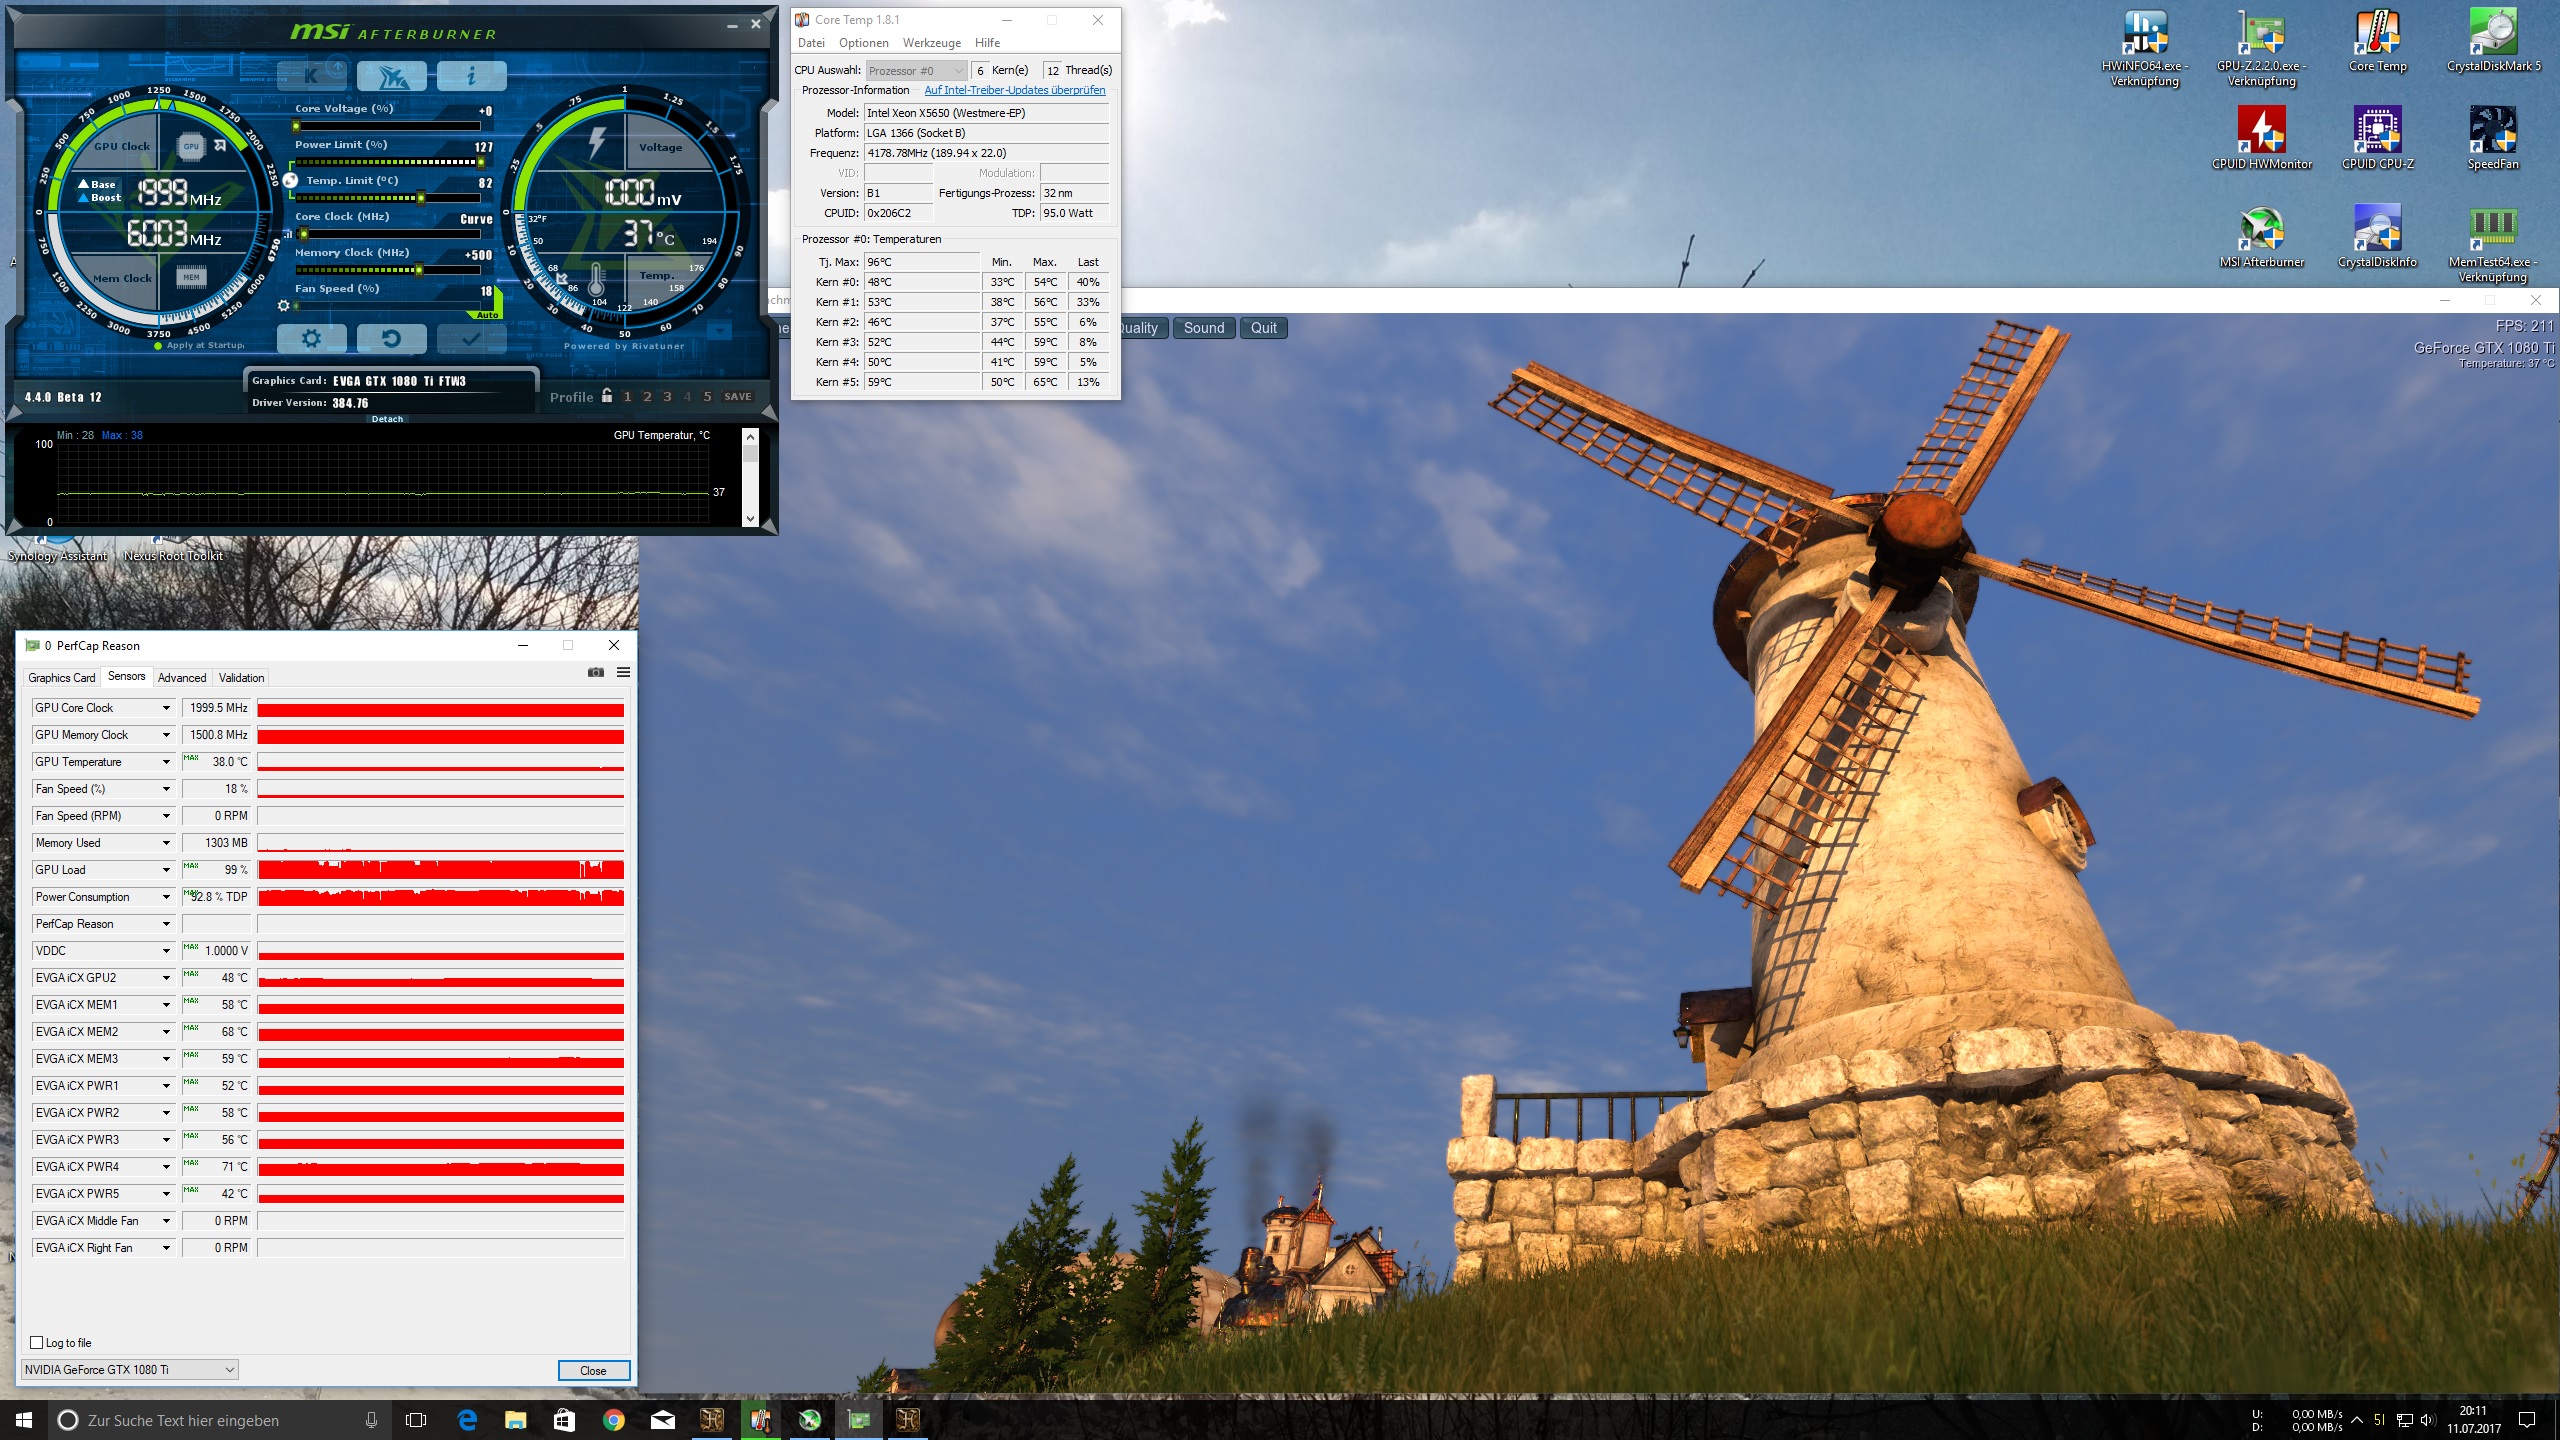Take GPU-Z screenshot with camera icon

[x=596, y=673]
